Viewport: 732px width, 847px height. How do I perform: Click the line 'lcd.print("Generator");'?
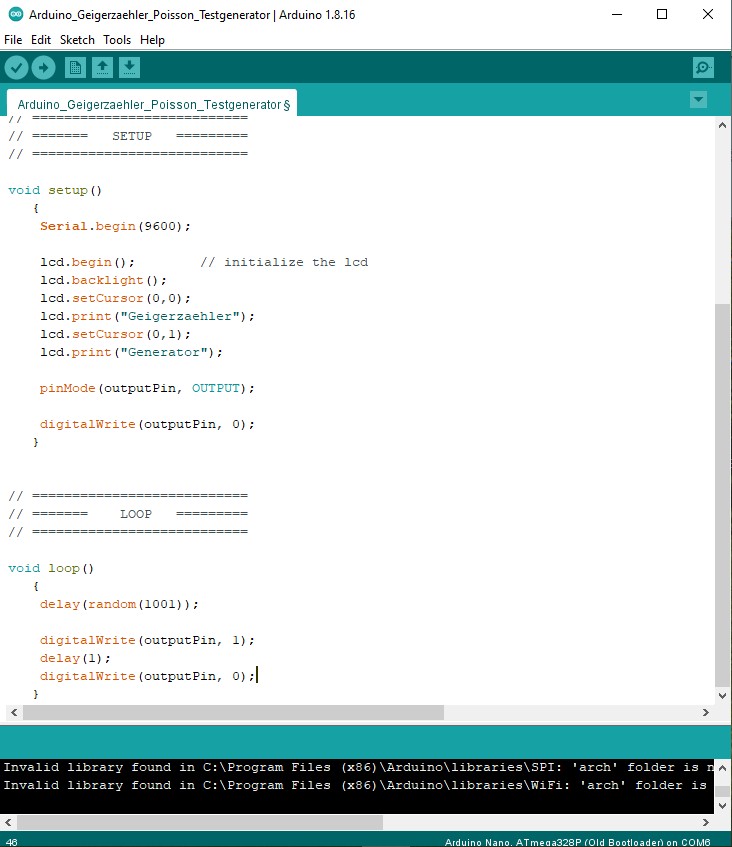click(x=131, y=352)
